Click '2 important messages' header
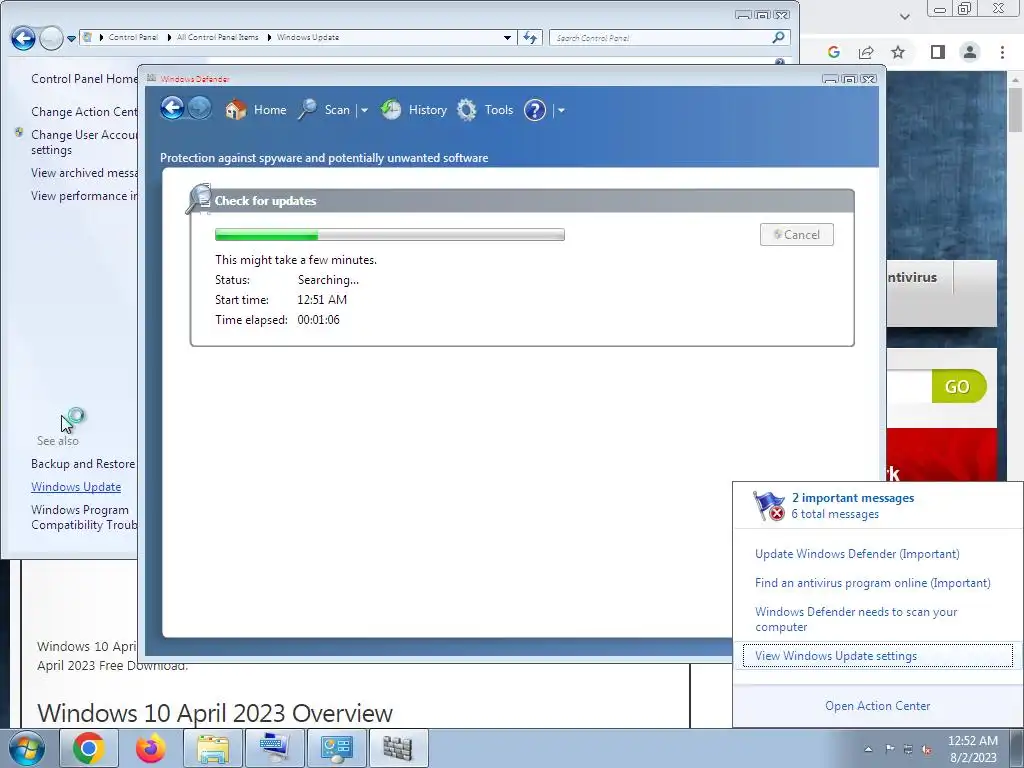The height and width of the screenshot is (768, 1024). coord(853,498)
